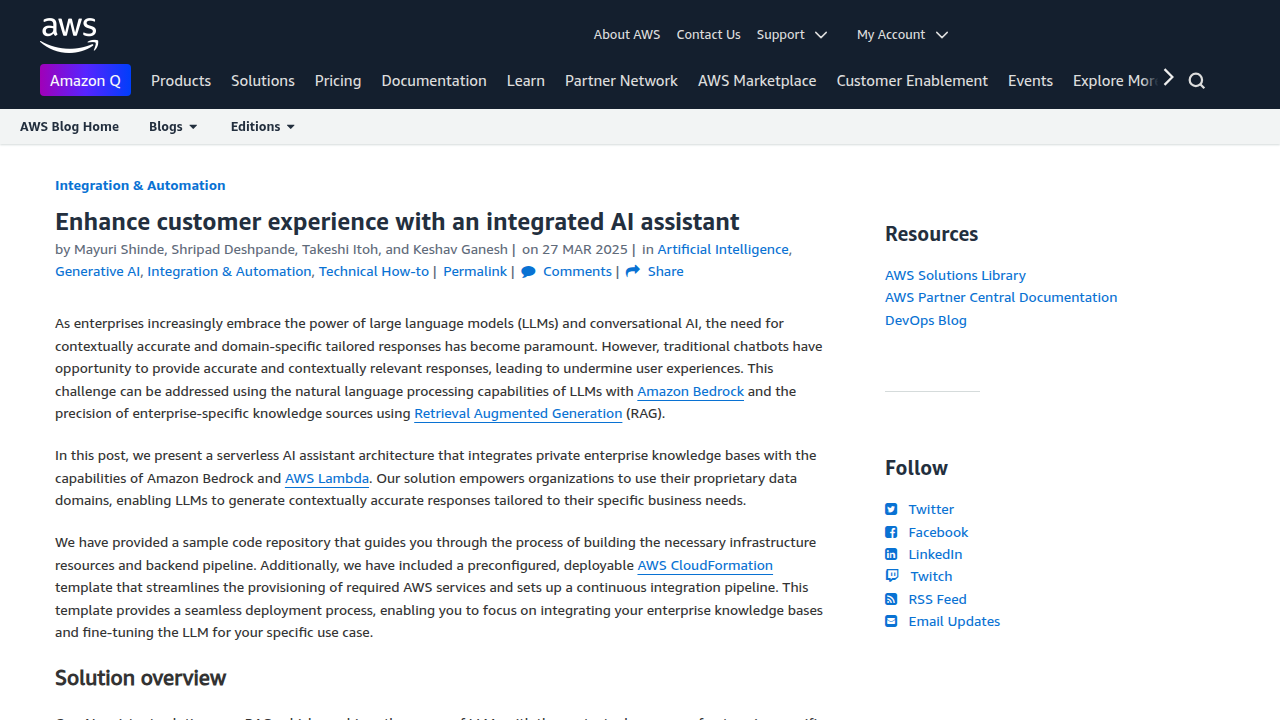Click the date 27 MAR 2025

[585, 250]
